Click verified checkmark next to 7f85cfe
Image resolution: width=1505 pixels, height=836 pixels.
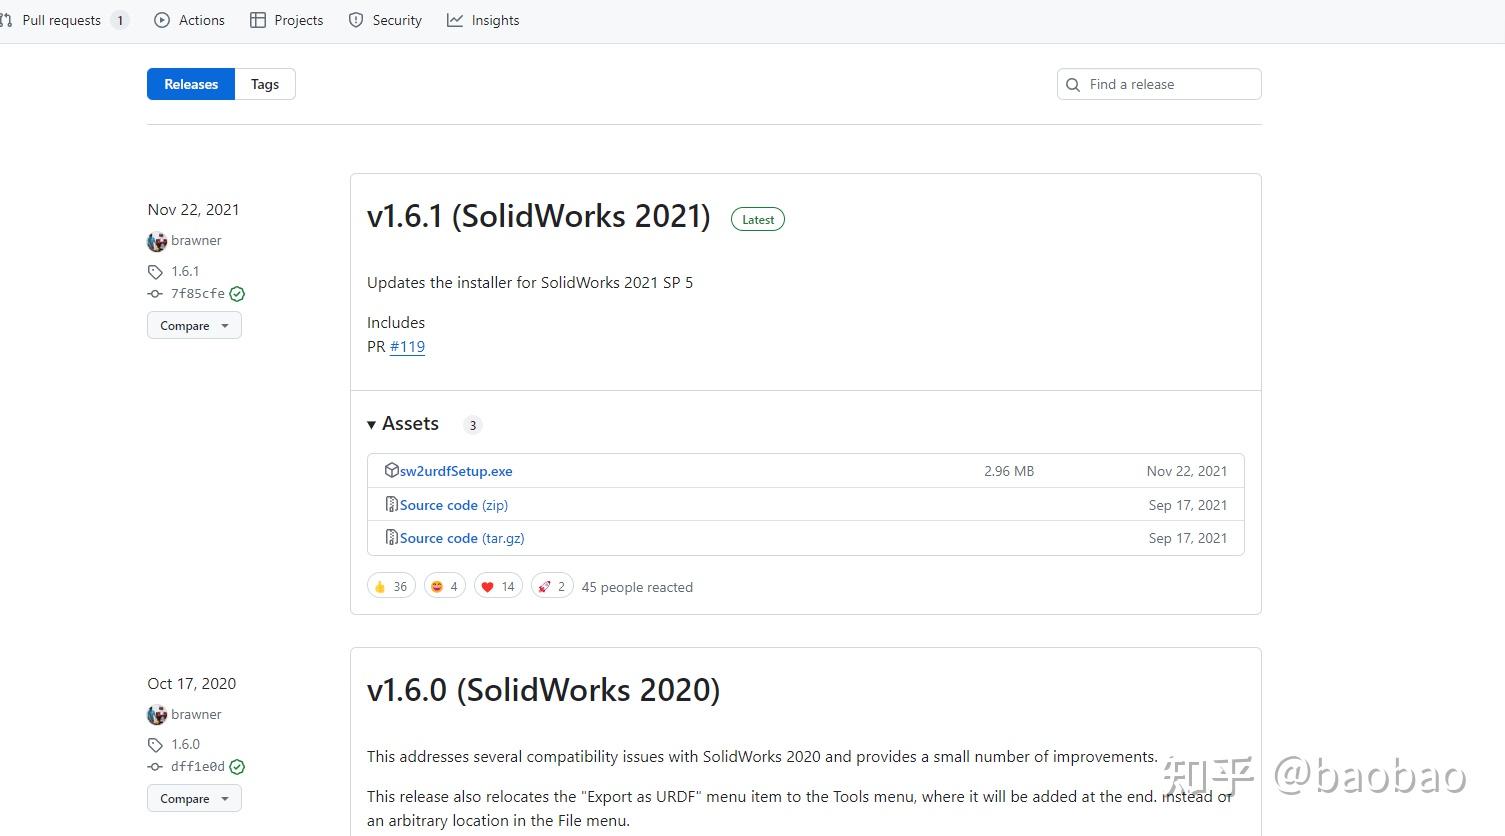click(237, 294)
